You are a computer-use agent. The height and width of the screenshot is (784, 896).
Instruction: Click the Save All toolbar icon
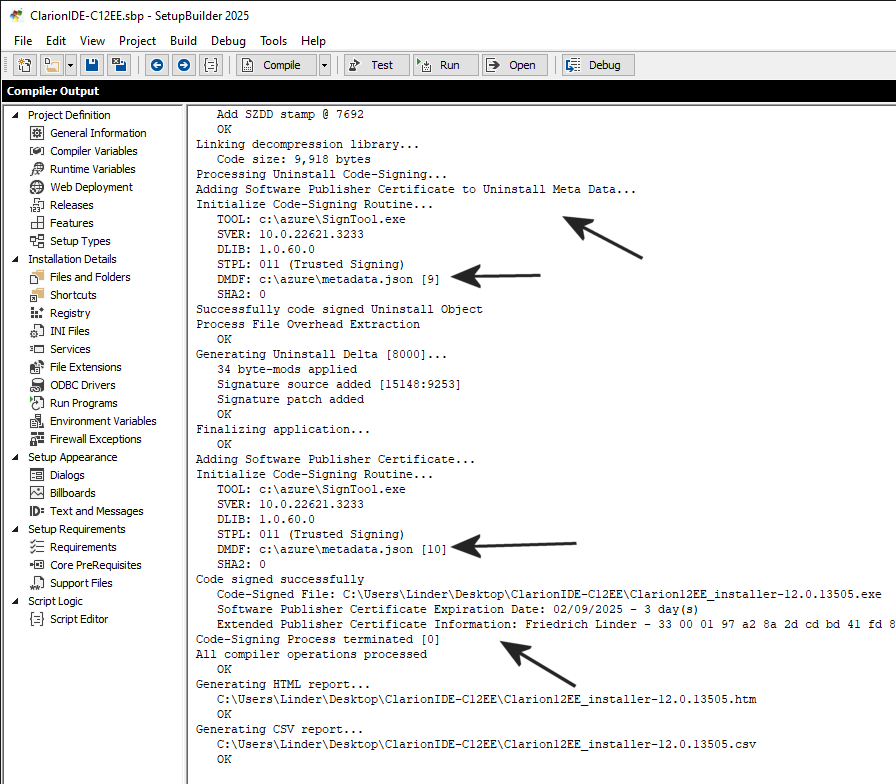[119, 65]
